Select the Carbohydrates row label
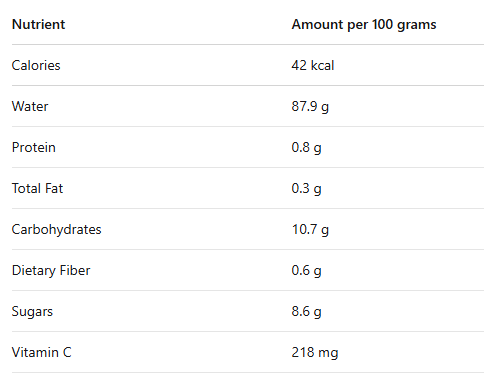Image resolution: width=484 pixels, height=385 pixels. tap(56, 230)
